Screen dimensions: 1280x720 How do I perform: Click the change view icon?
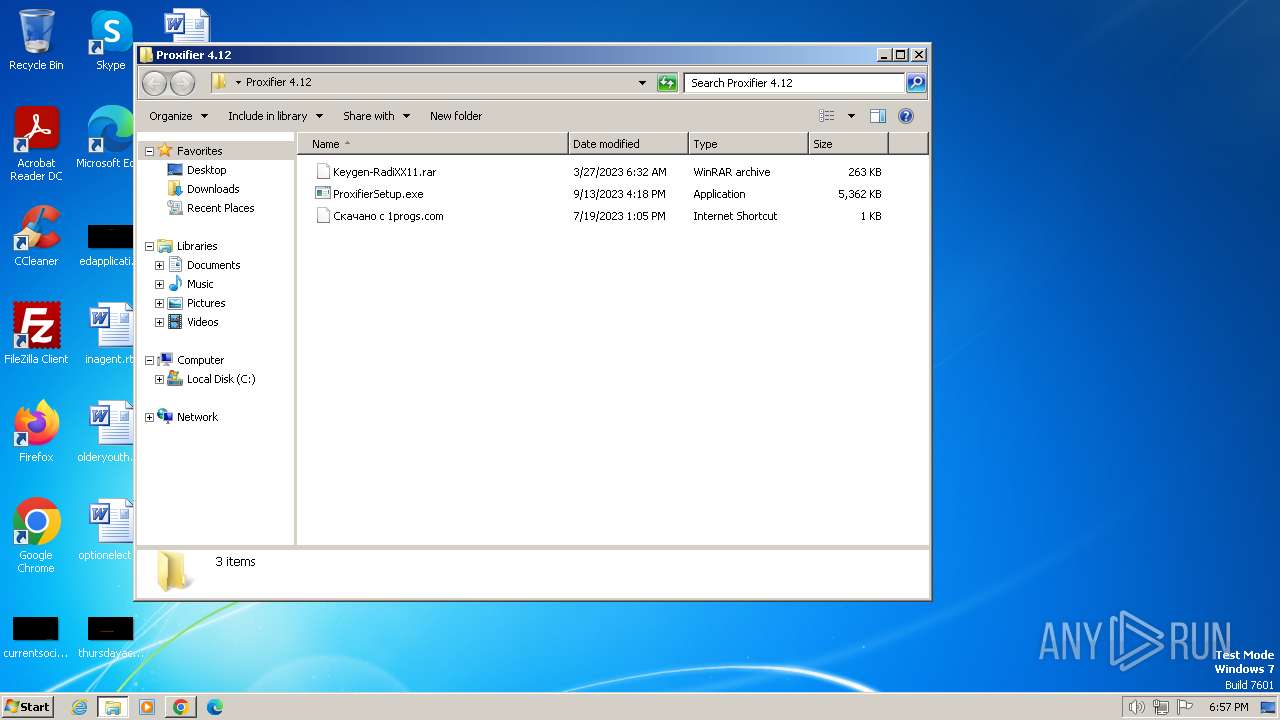[826, 116]
